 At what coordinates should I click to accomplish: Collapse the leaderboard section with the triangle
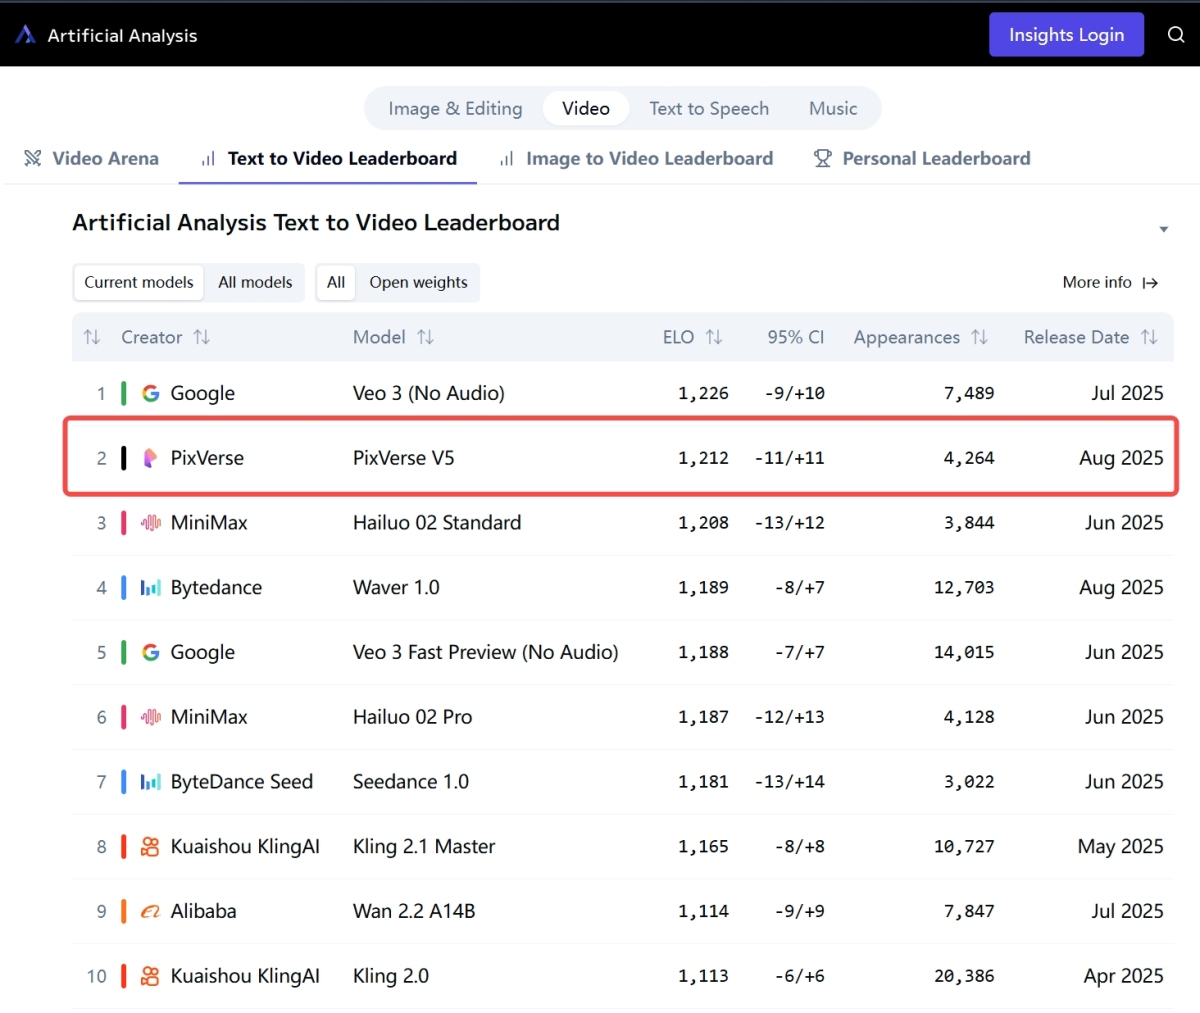tap(1164, 229)
